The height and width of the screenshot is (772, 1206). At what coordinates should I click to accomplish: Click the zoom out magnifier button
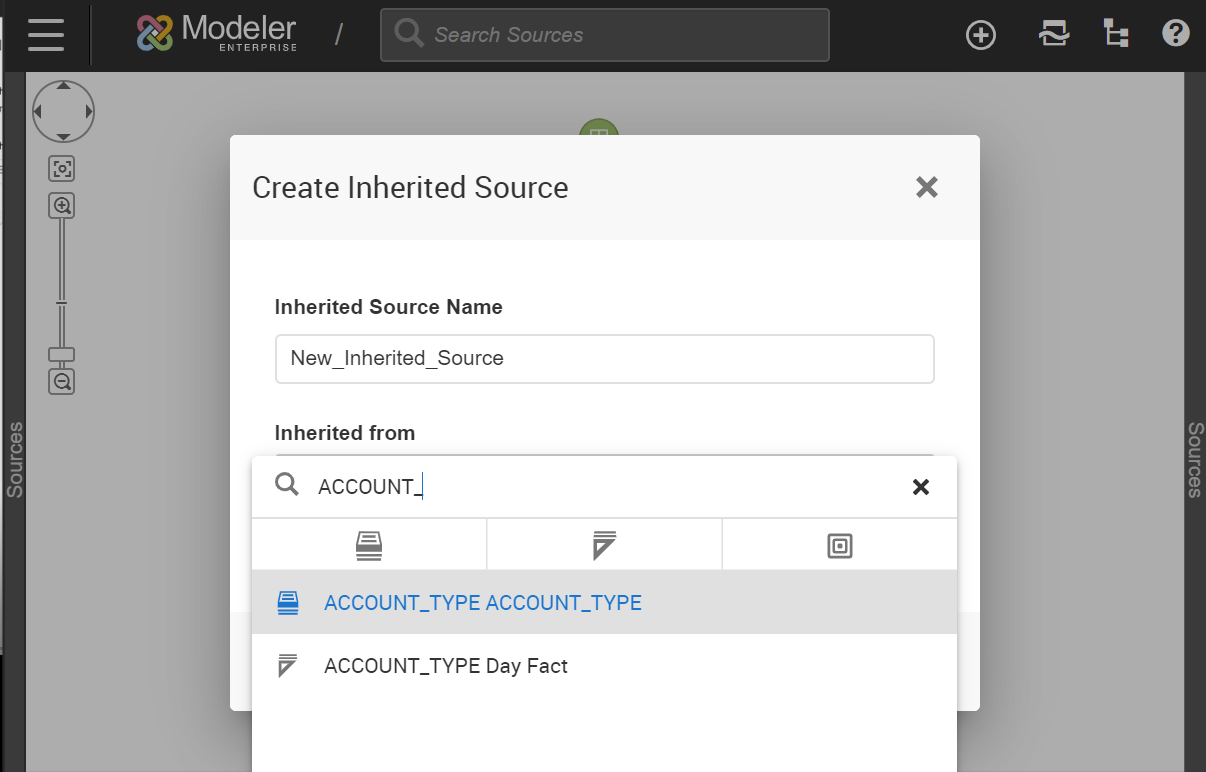point(62,381)
